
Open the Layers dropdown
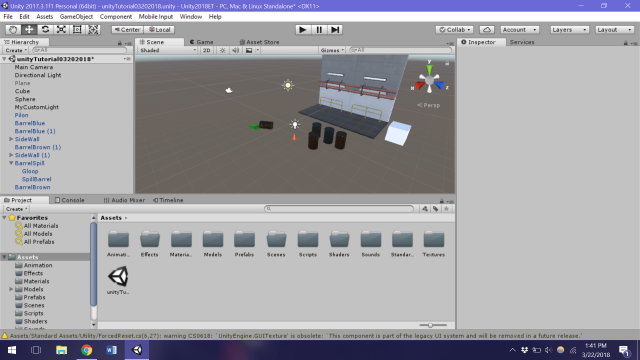coord(569,30)
